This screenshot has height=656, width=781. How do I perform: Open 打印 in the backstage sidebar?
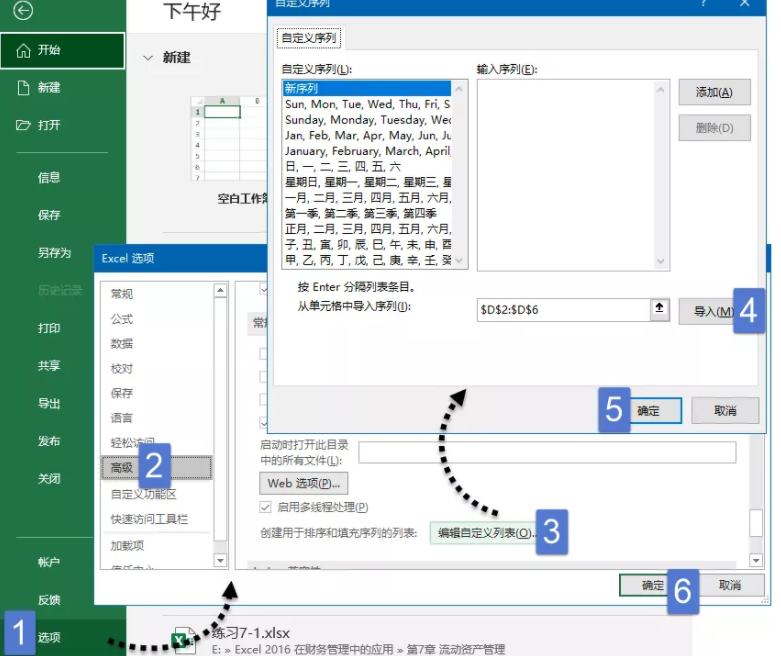[49, 328]
